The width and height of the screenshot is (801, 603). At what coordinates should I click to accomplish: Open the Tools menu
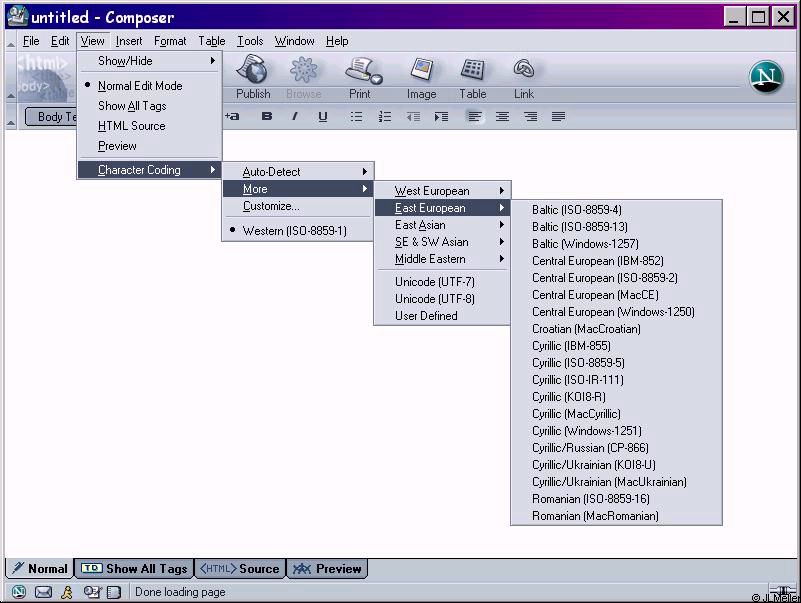[250, 41]
